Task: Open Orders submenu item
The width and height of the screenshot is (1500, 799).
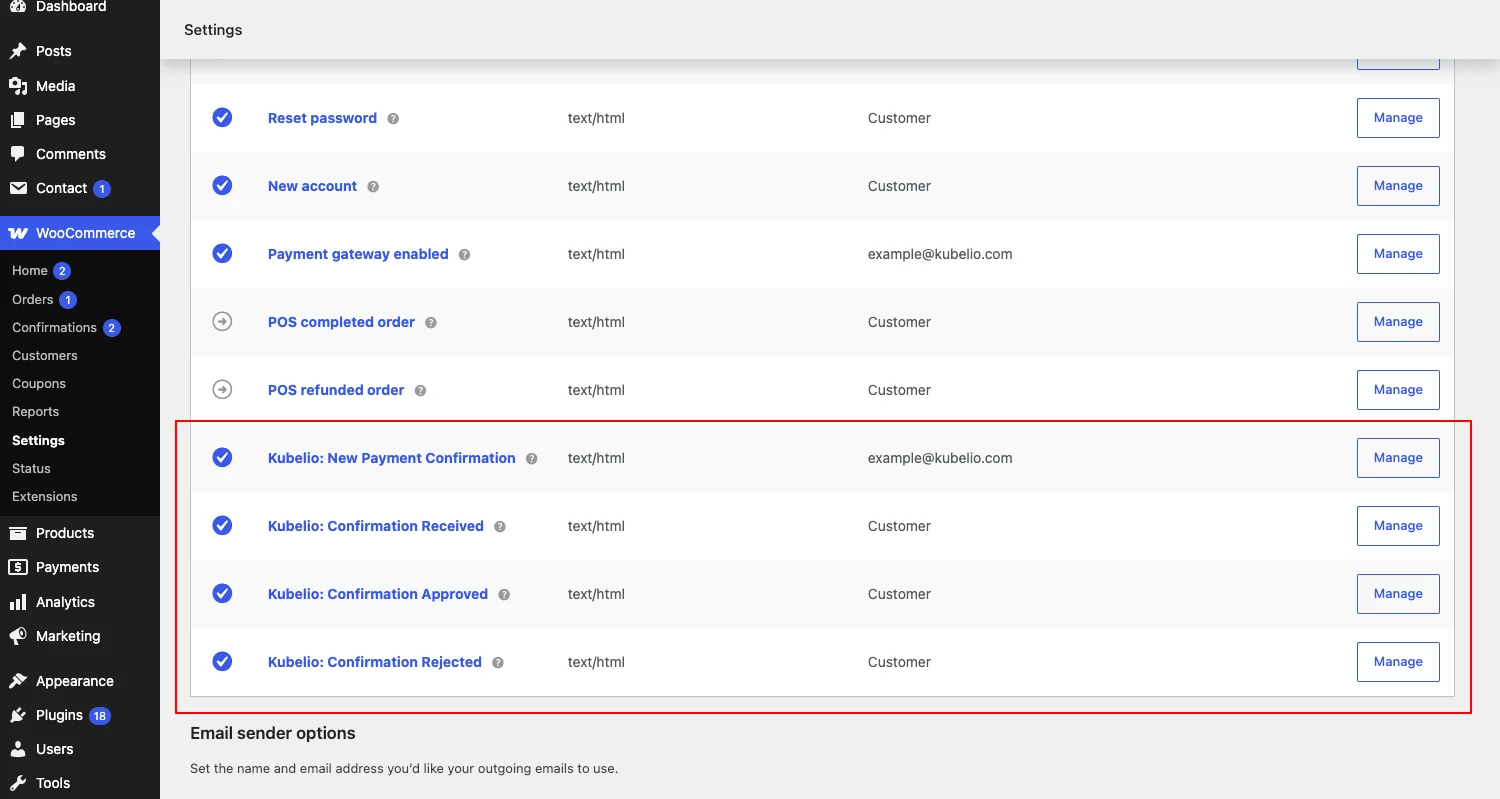Action: pyautogui.click(x=33, y=300)
